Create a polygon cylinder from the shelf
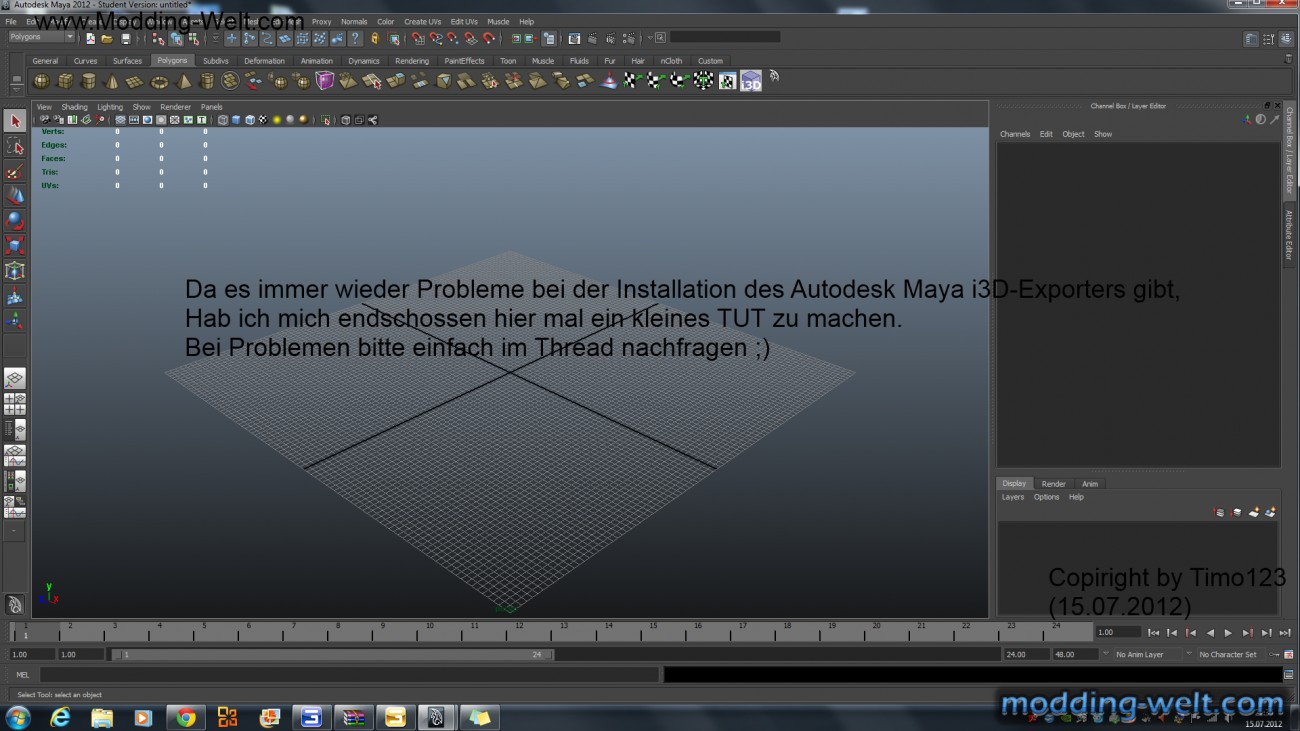The width and height of the screenshot is (1300, 731). tap(88, 81)
